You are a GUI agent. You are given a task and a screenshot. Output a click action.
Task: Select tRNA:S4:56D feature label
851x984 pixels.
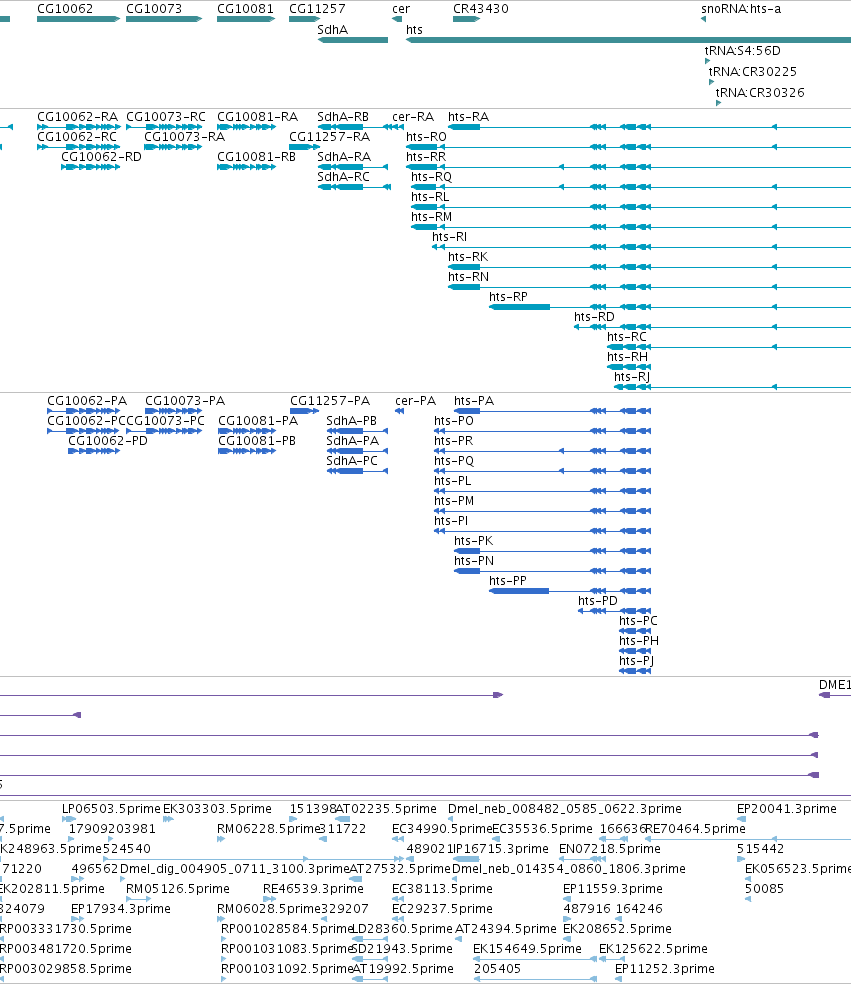coord(742,51)
